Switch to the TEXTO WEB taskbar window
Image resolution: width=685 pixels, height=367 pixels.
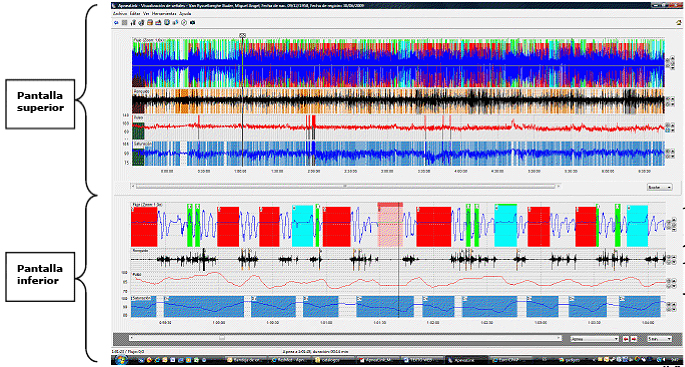pyautogui.click(x=422, y=360)
